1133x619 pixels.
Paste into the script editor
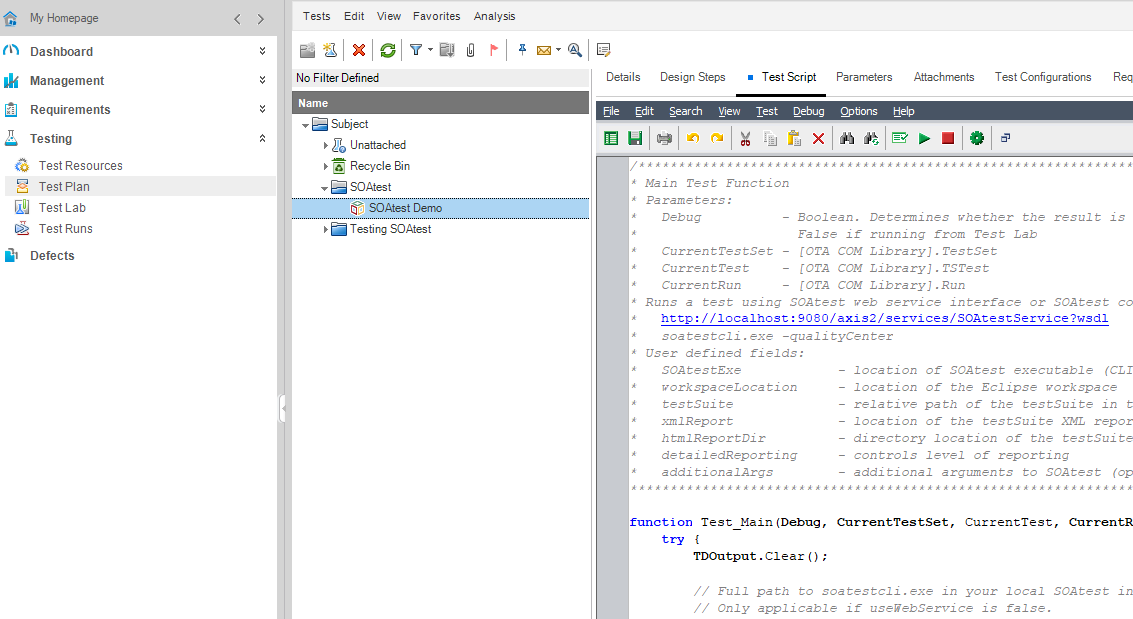click(x=794, y=138)
